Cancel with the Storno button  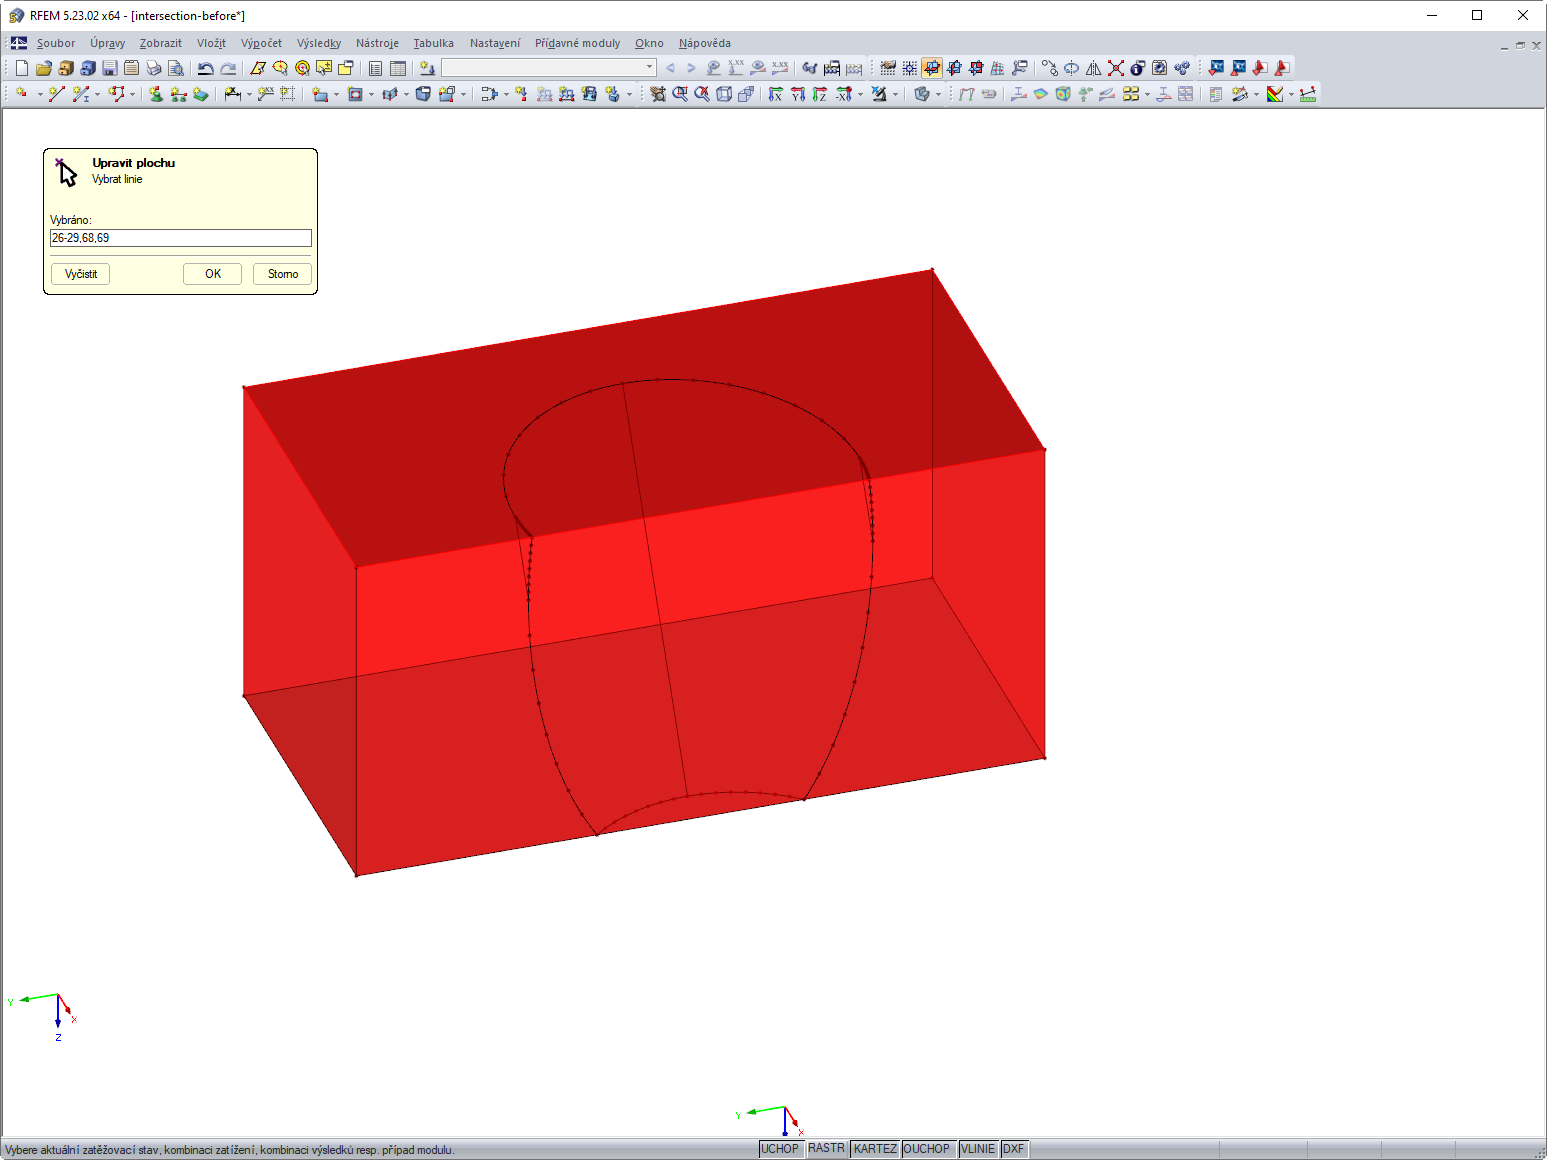(x=283, y=274)
